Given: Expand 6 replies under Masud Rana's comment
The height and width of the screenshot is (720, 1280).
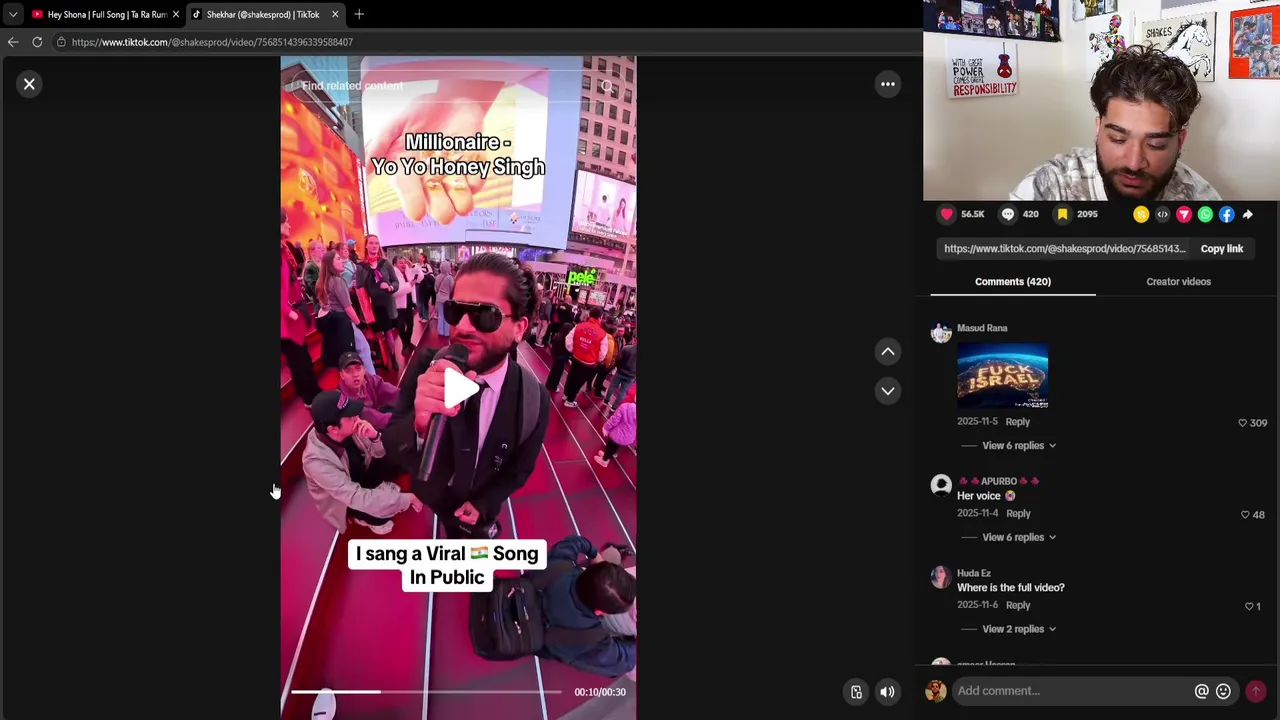Looking at the screenshot, I should click(1018, 446).
